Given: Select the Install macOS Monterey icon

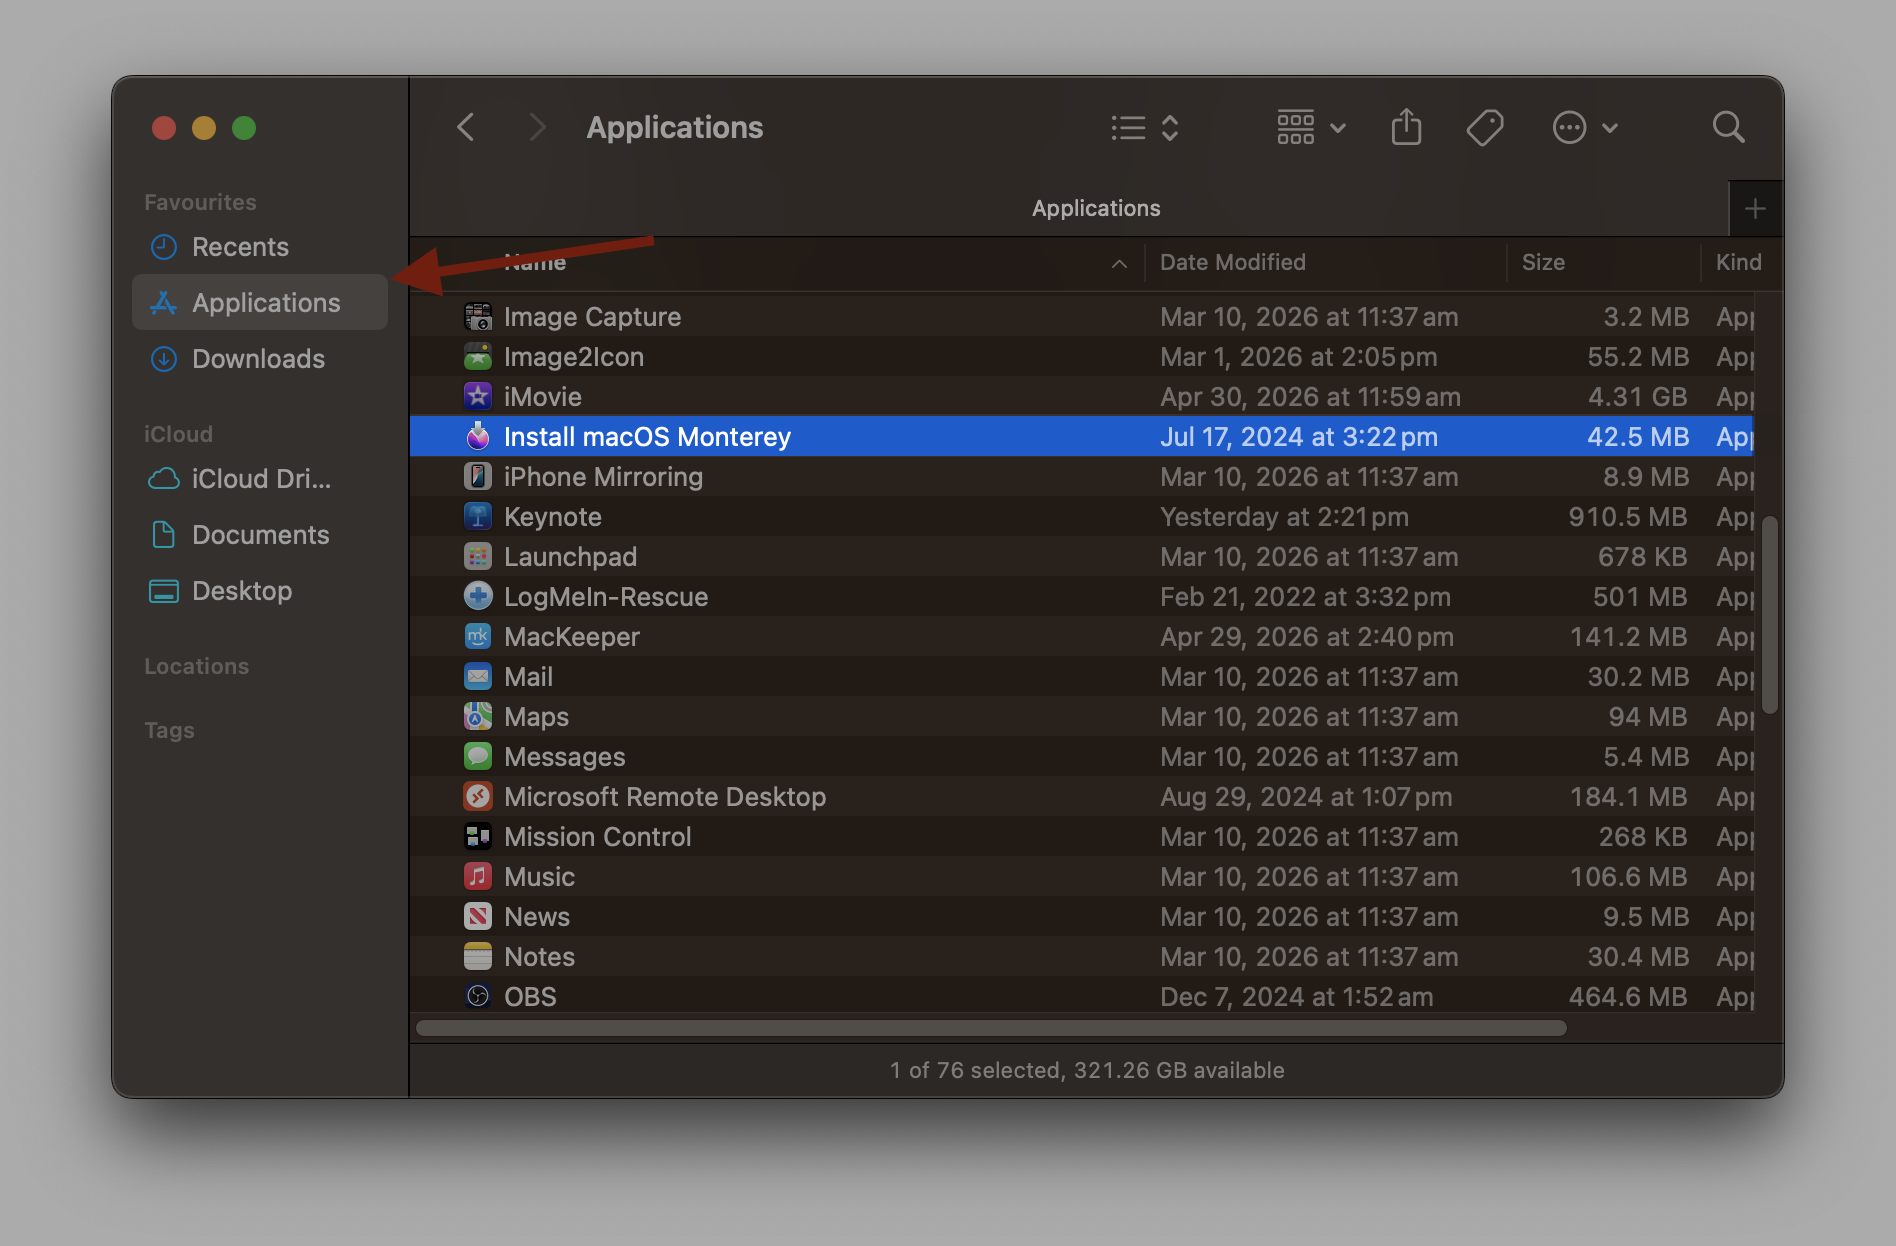Looking at the screenshot, I should coord(478,437).
